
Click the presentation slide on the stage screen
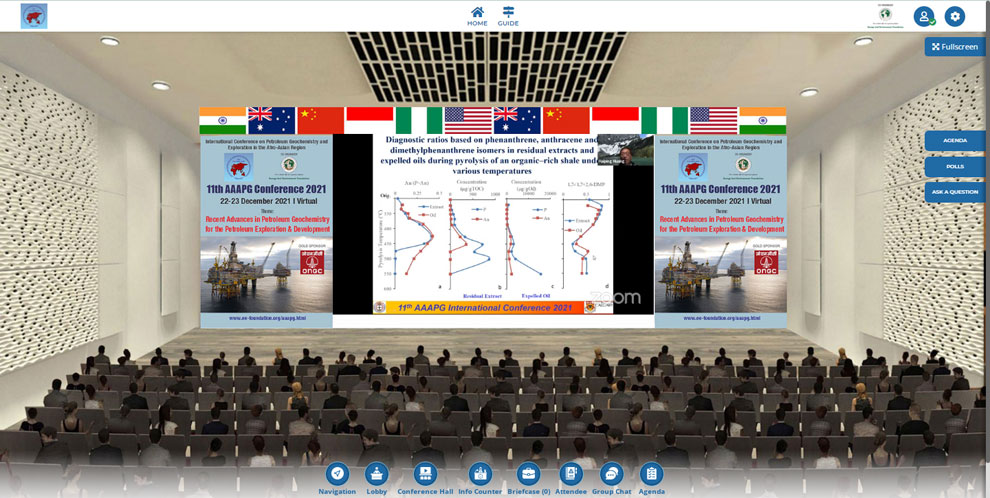493,224
